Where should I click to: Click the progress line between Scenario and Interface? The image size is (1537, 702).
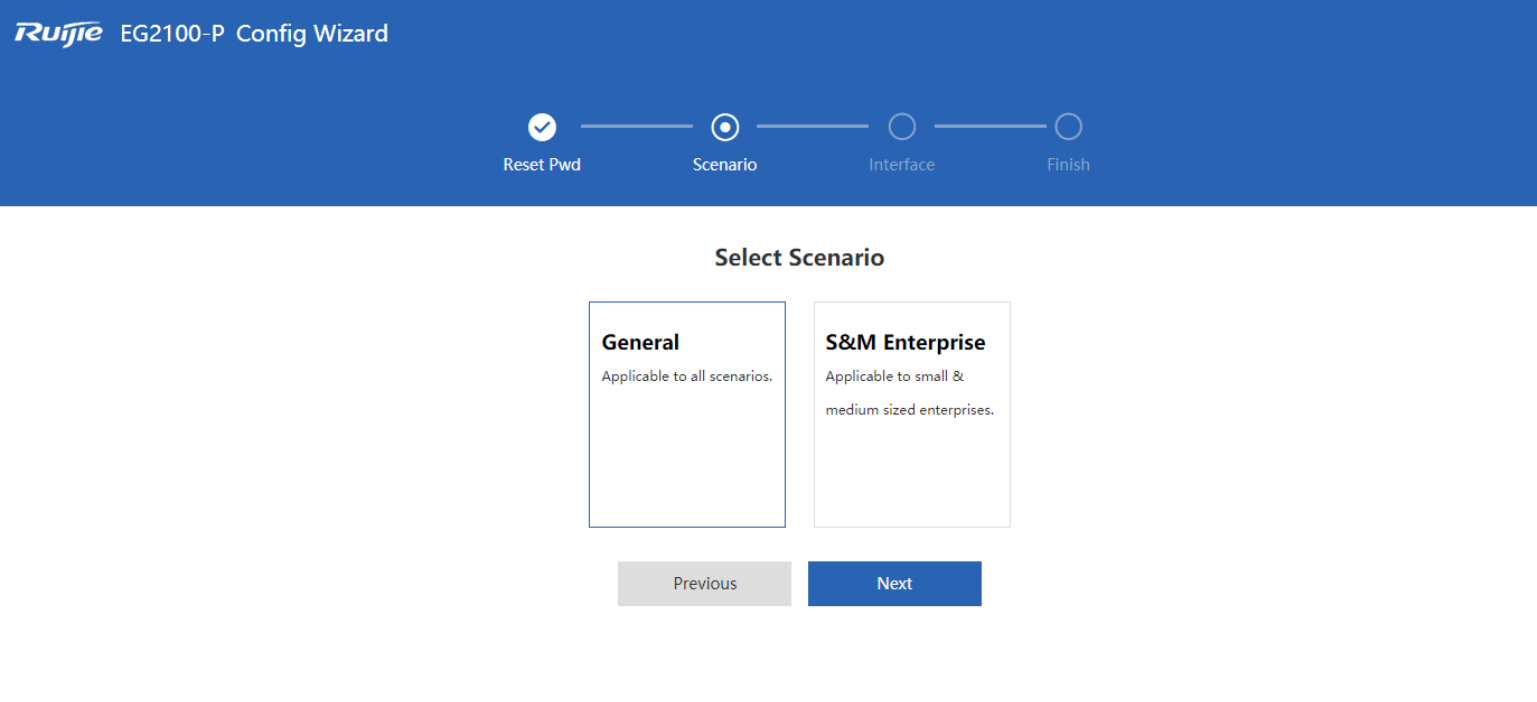(812, 127)
